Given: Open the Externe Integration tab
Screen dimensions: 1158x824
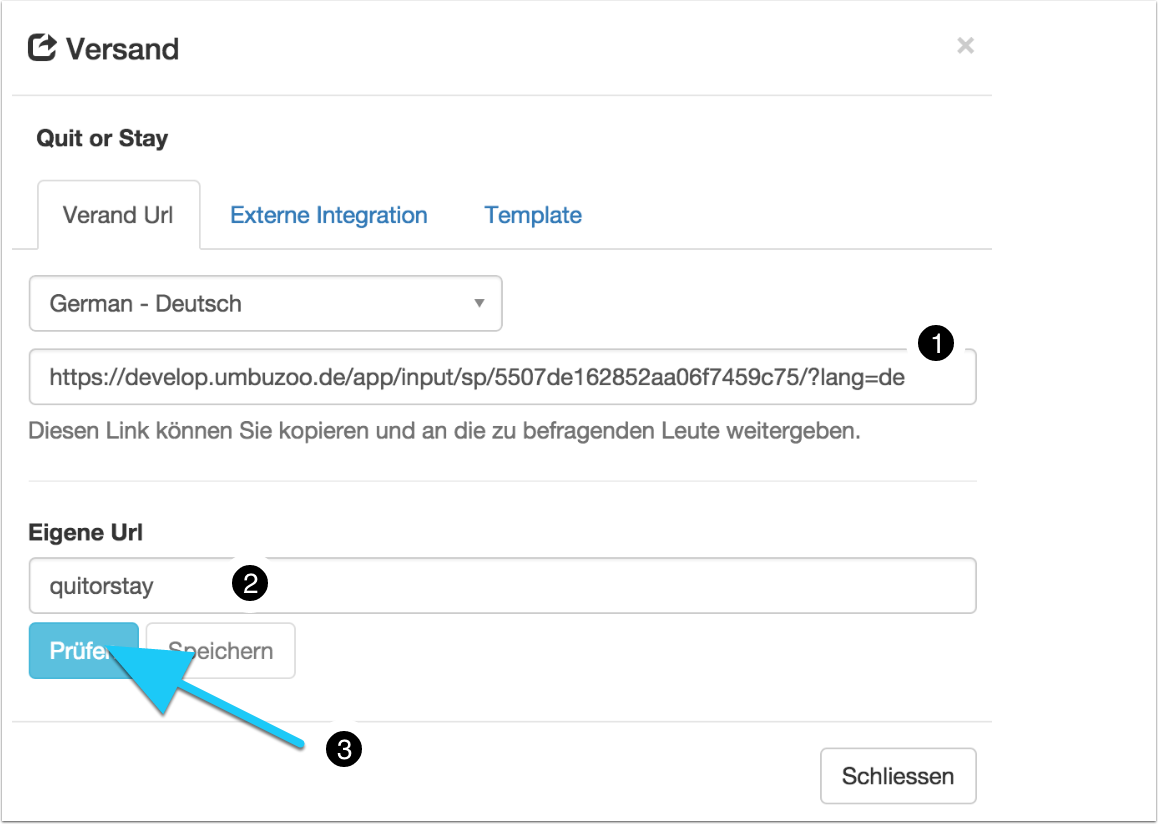Looking at the screenshot, I should coord(328,215).
